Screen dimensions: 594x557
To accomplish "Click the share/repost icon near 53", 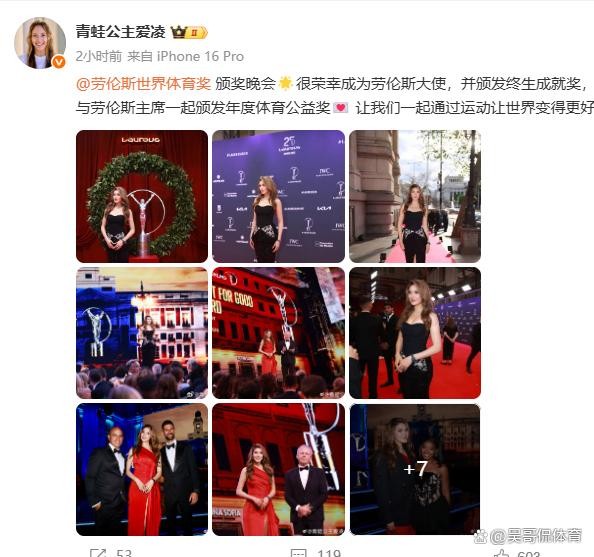I will [98, 553].
